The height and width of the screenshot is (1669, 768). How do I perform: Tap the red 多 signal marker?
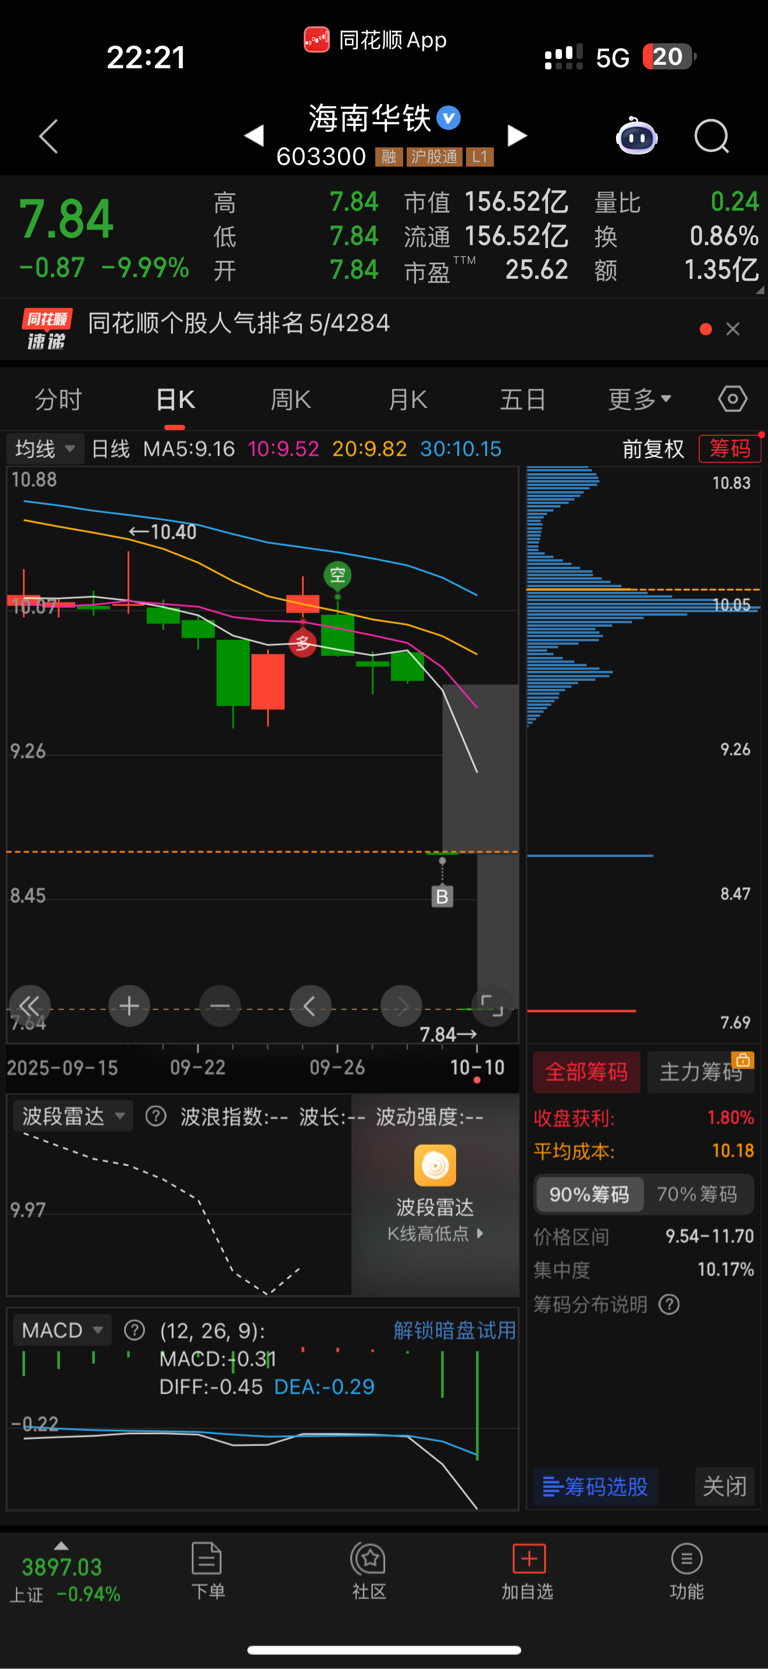click(303, 643)
